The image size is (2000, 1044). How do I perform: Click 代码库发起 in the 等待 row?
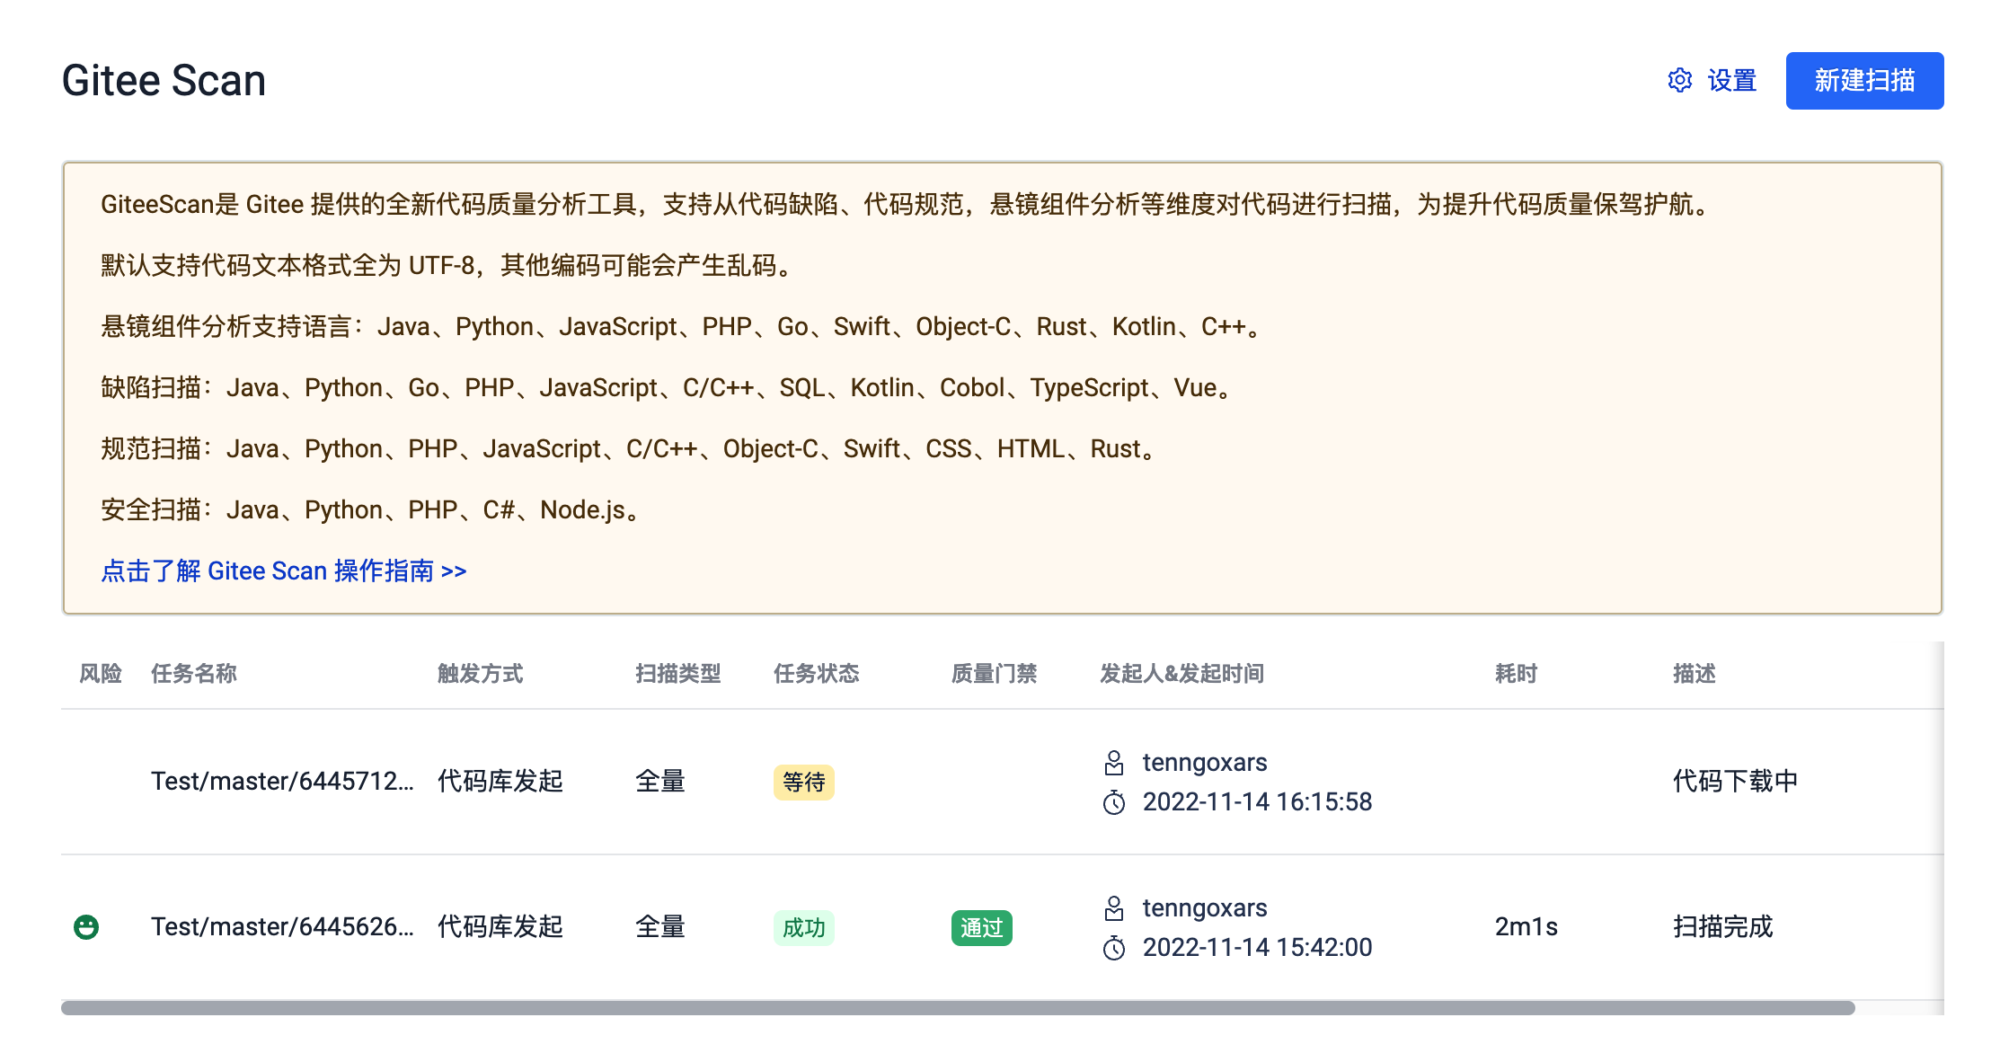(500, 781)
